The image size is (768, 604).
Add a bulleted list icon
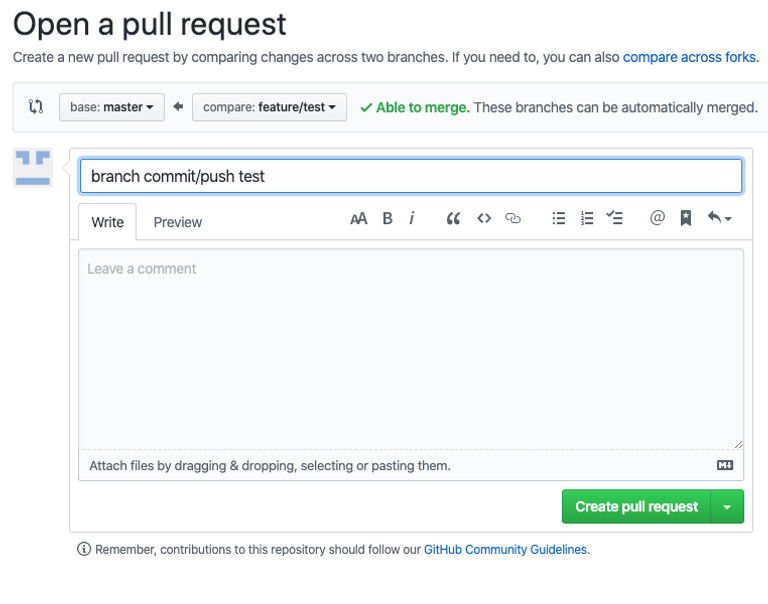coord(559,218)
